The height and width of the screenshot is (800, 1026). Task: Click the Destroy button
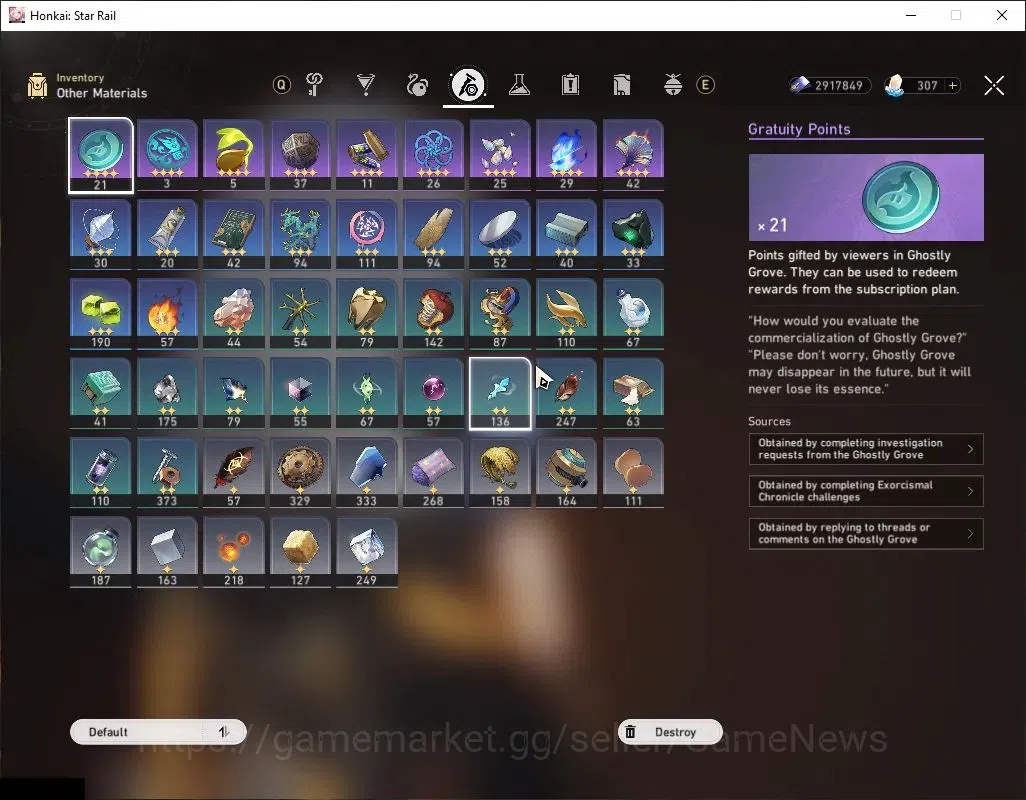coord(670,732)
